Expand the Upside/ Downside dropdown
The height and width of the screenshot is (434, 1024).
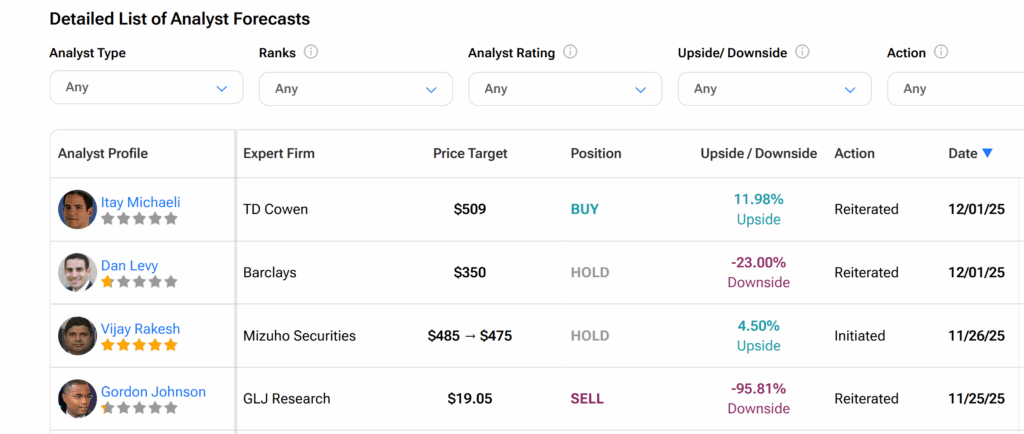point(774,89)
